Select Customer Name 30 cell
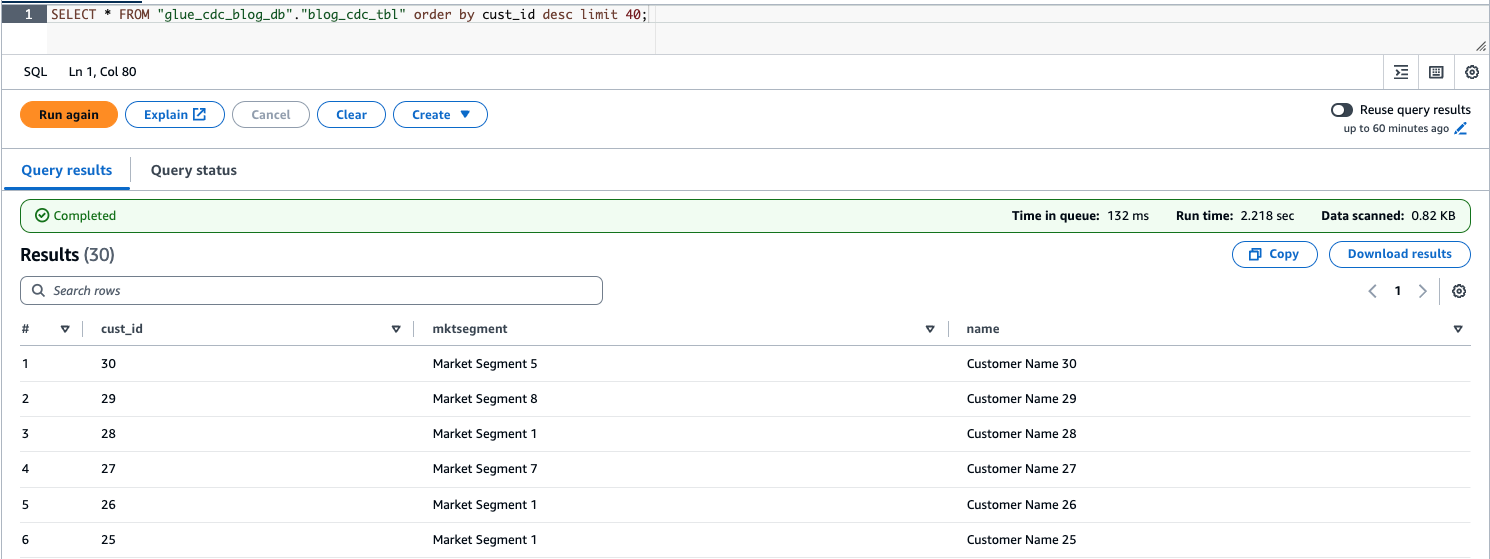The width and height of the screenshot is (1490, 559). [x=1022, y=364]
